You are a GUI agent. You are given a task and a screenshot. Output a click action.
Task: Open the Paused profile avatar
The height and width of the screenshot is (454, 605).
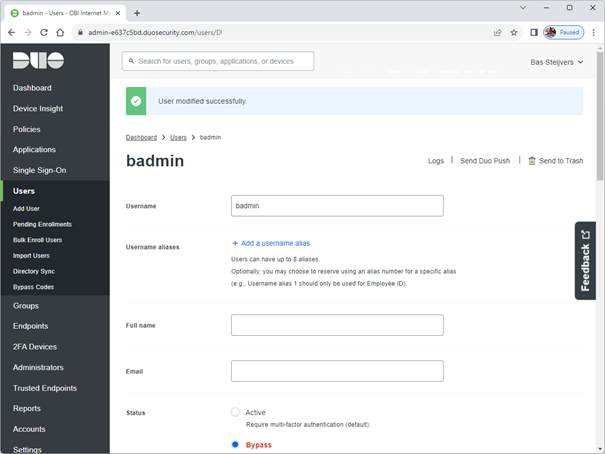point(563,32)
